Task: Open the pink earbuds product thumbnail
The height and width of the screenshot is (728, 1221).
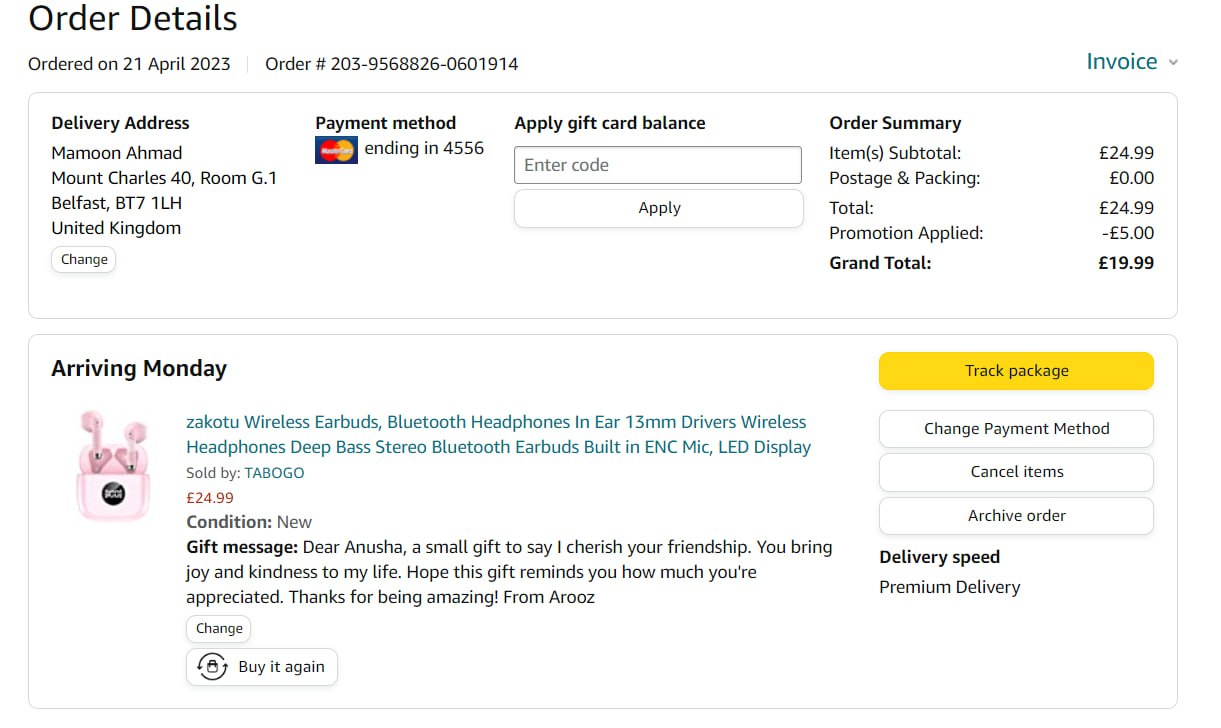Action: pyautogui.click(x=113, y=466)
